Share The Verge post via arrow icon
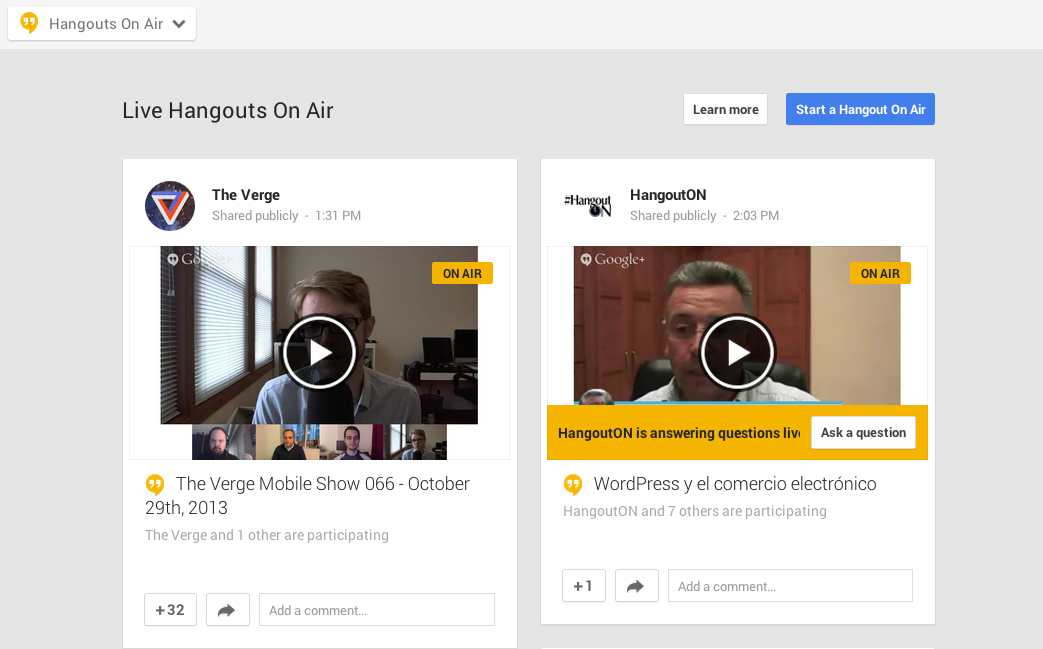The width and height of the screenshot is (1043, 649). tap(227, 610)
